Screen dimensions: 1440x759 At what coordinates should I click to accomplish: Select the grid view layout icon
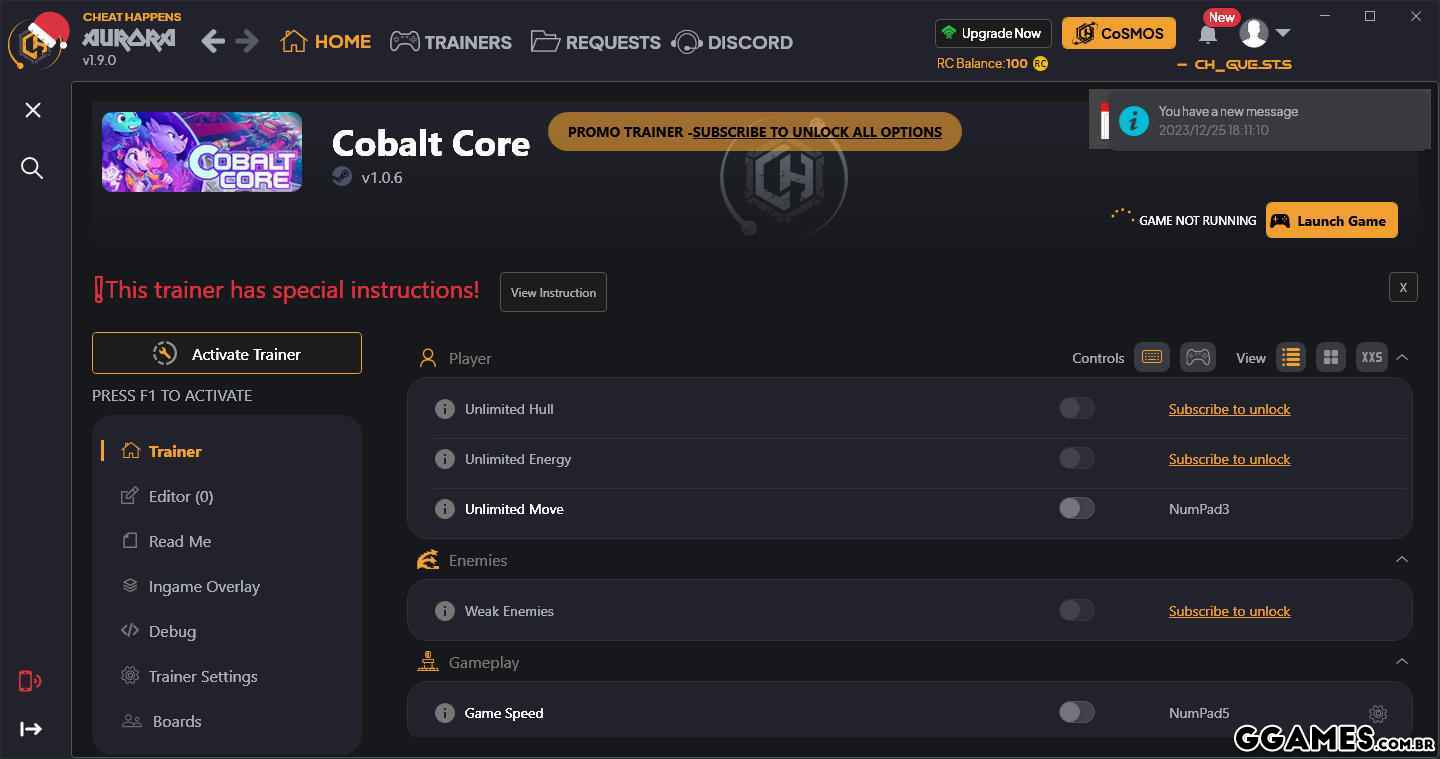[x=1330, y=357]
